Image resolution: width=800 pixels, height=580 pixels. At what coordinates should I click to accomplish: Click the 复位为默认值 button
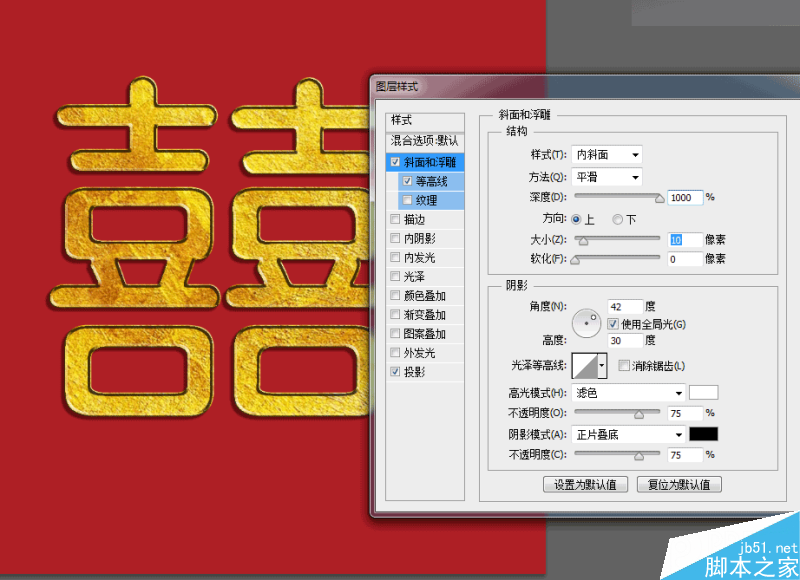(679, 484)
